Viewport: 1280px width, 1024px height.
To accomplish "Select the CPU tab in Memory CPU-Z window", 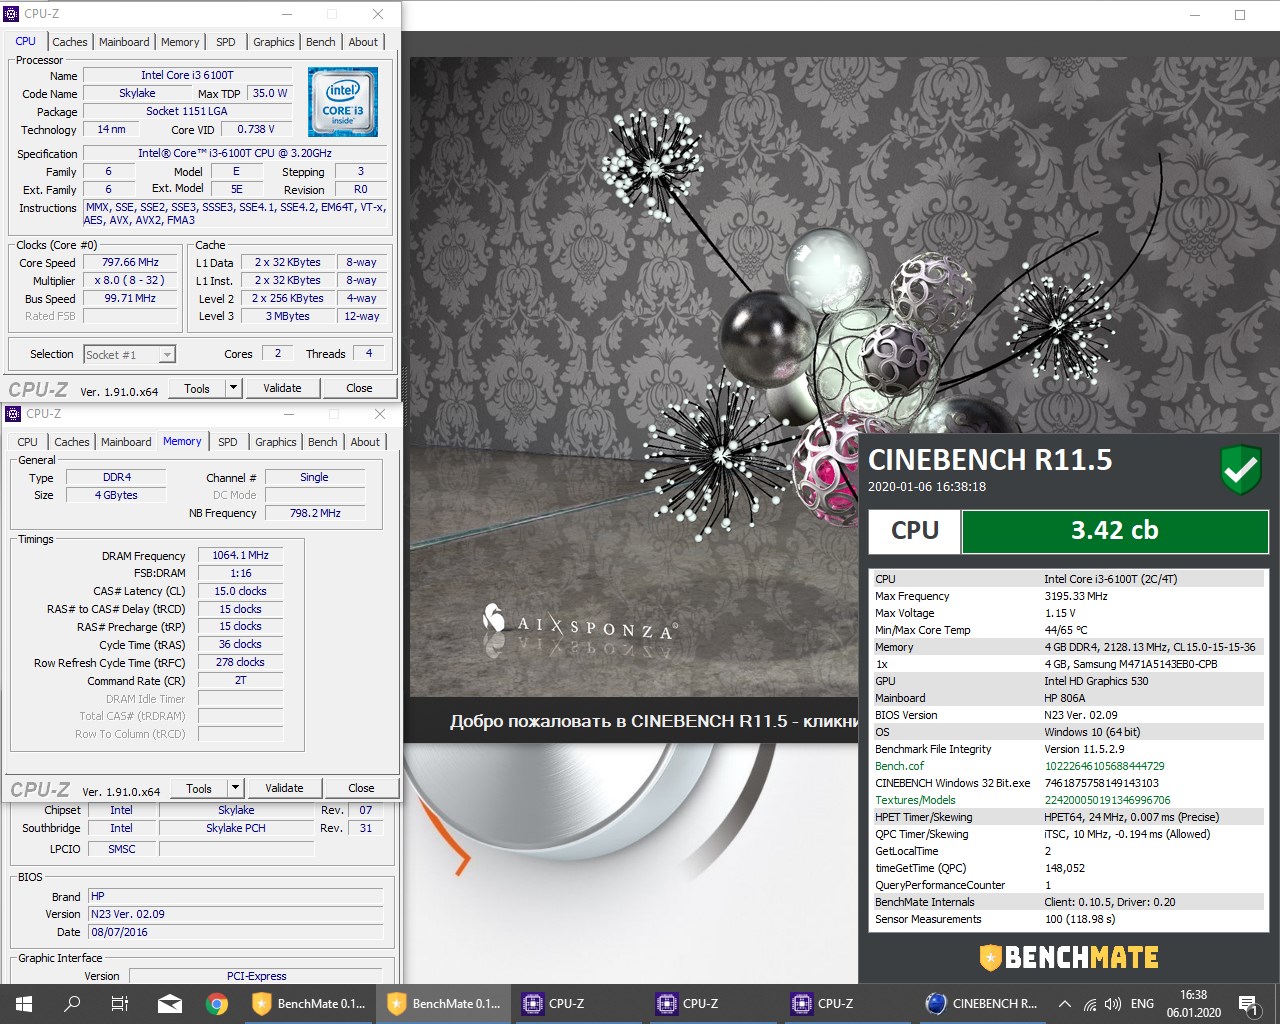I will [28, 442].
